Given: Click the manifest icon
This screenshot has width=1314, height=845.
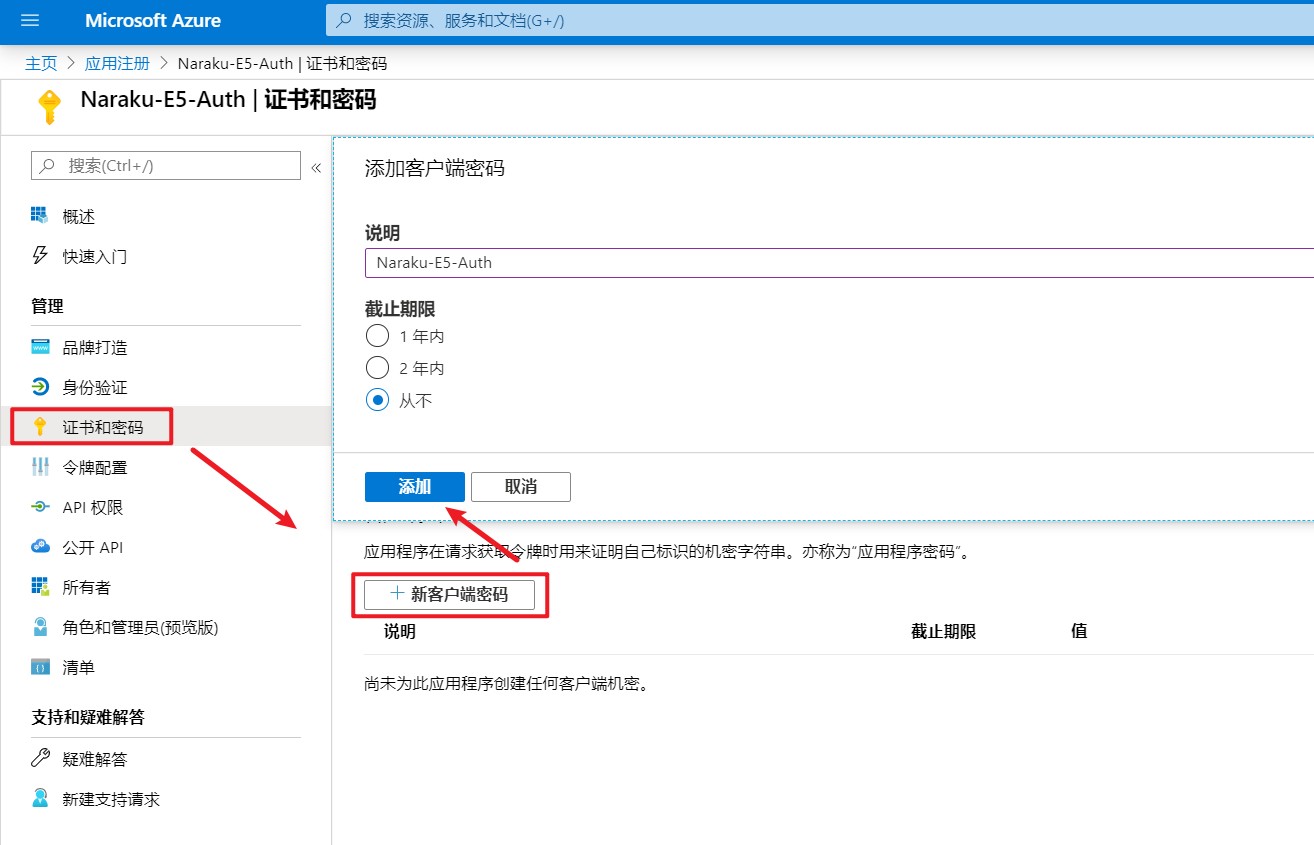Looking at the screenshot, I should pyautogui.click(x=40, y=667).
